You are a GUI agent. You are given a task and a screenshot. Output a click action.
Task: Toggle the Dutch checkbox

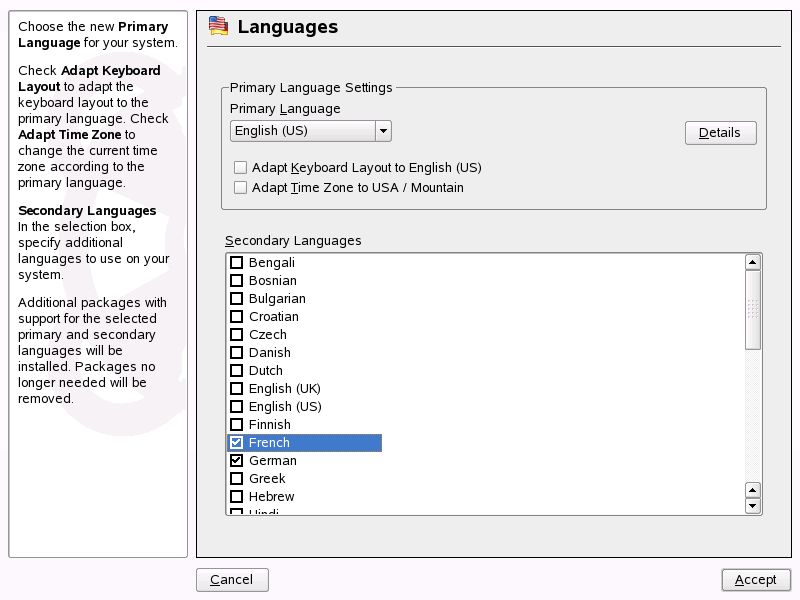click(237, 371)
